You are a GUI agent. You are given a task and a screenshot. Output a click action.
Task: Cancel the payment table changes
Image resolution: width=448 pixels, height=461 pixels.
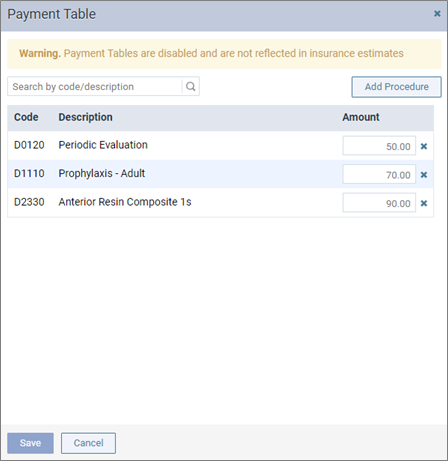coord(88,443)
